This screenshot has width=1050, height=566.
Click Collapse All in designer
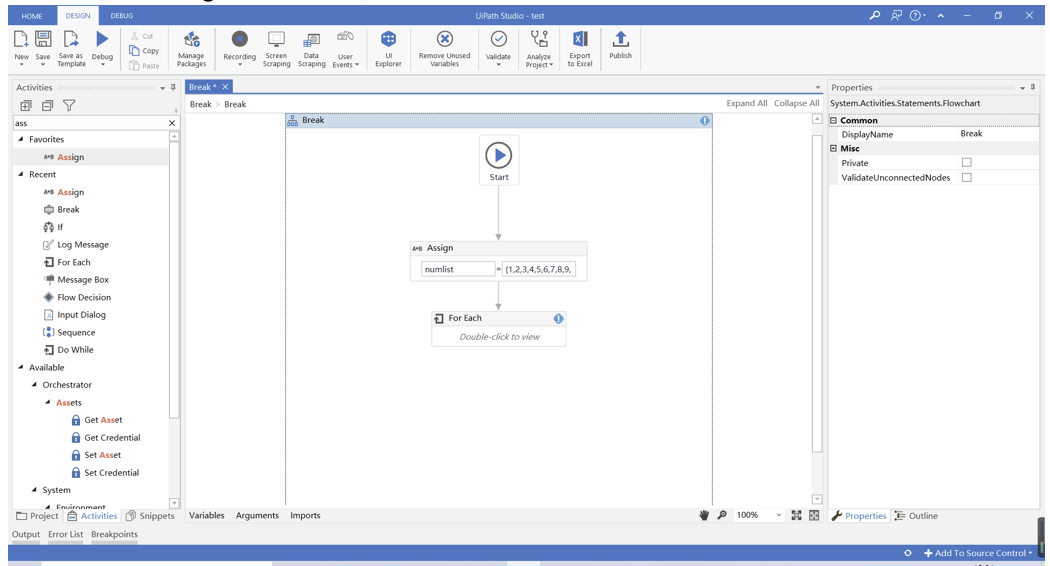pos(796,103)
